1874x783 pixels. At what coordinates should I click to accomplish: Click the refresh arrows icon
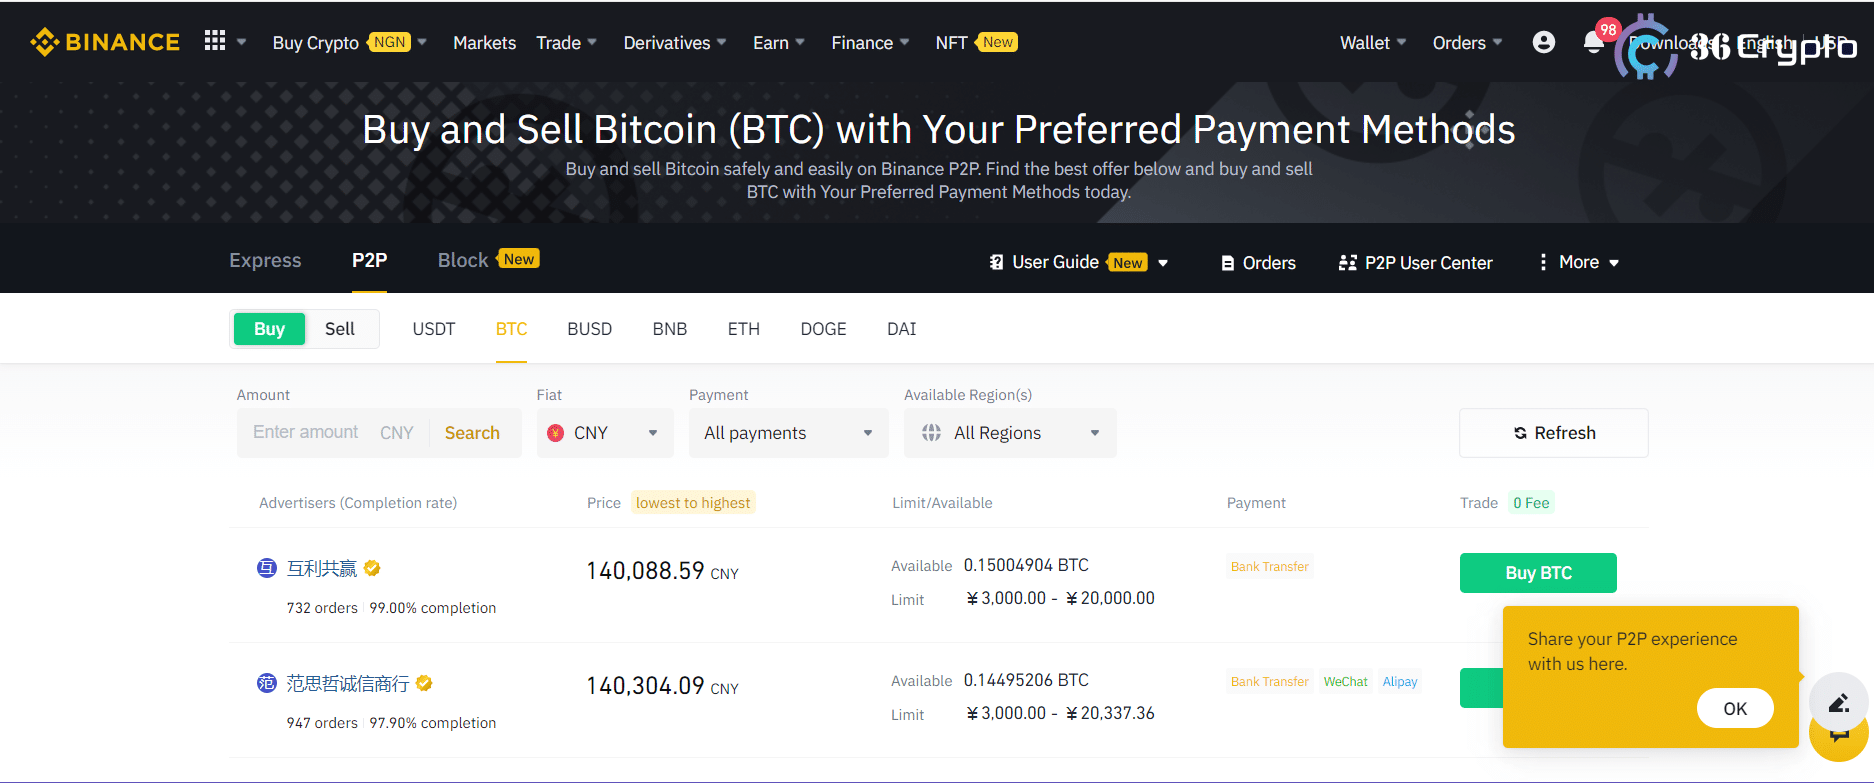[x=1520, y=433]
